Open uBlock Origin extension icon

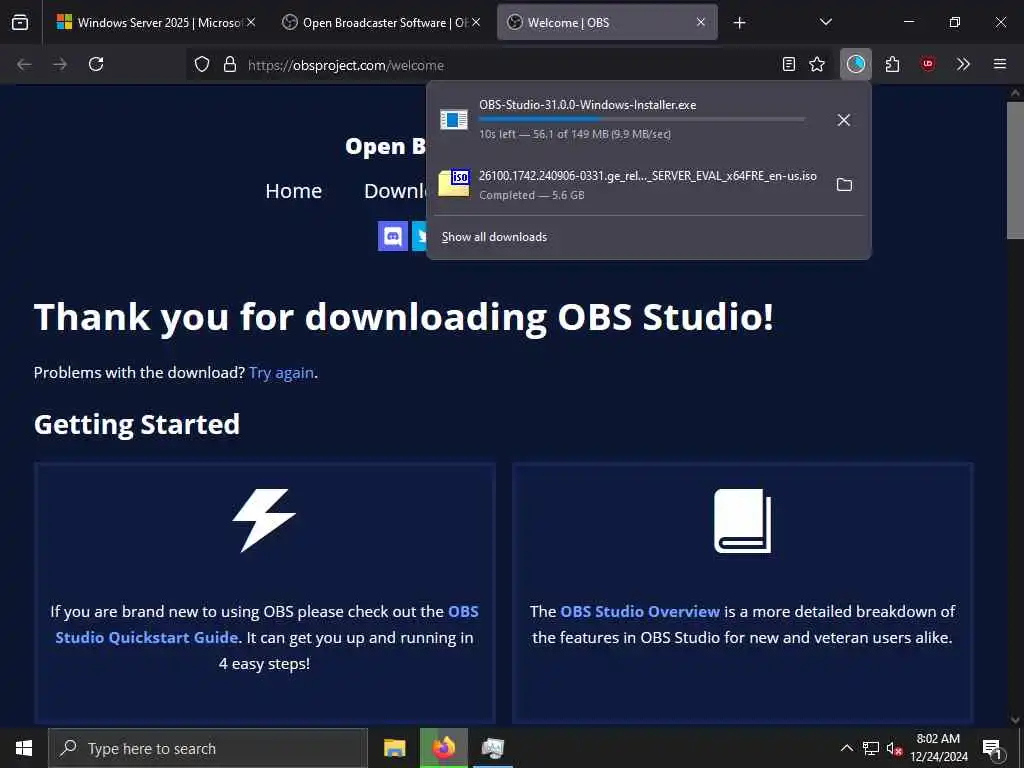point(928,64)
